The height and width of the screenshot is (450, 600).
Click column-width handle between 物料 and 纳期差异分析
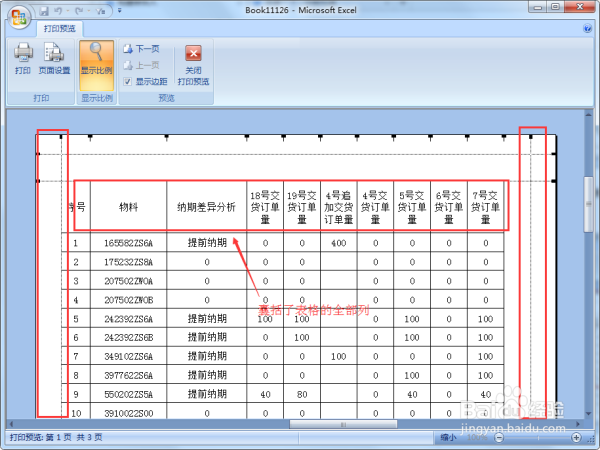coord(166,137)
